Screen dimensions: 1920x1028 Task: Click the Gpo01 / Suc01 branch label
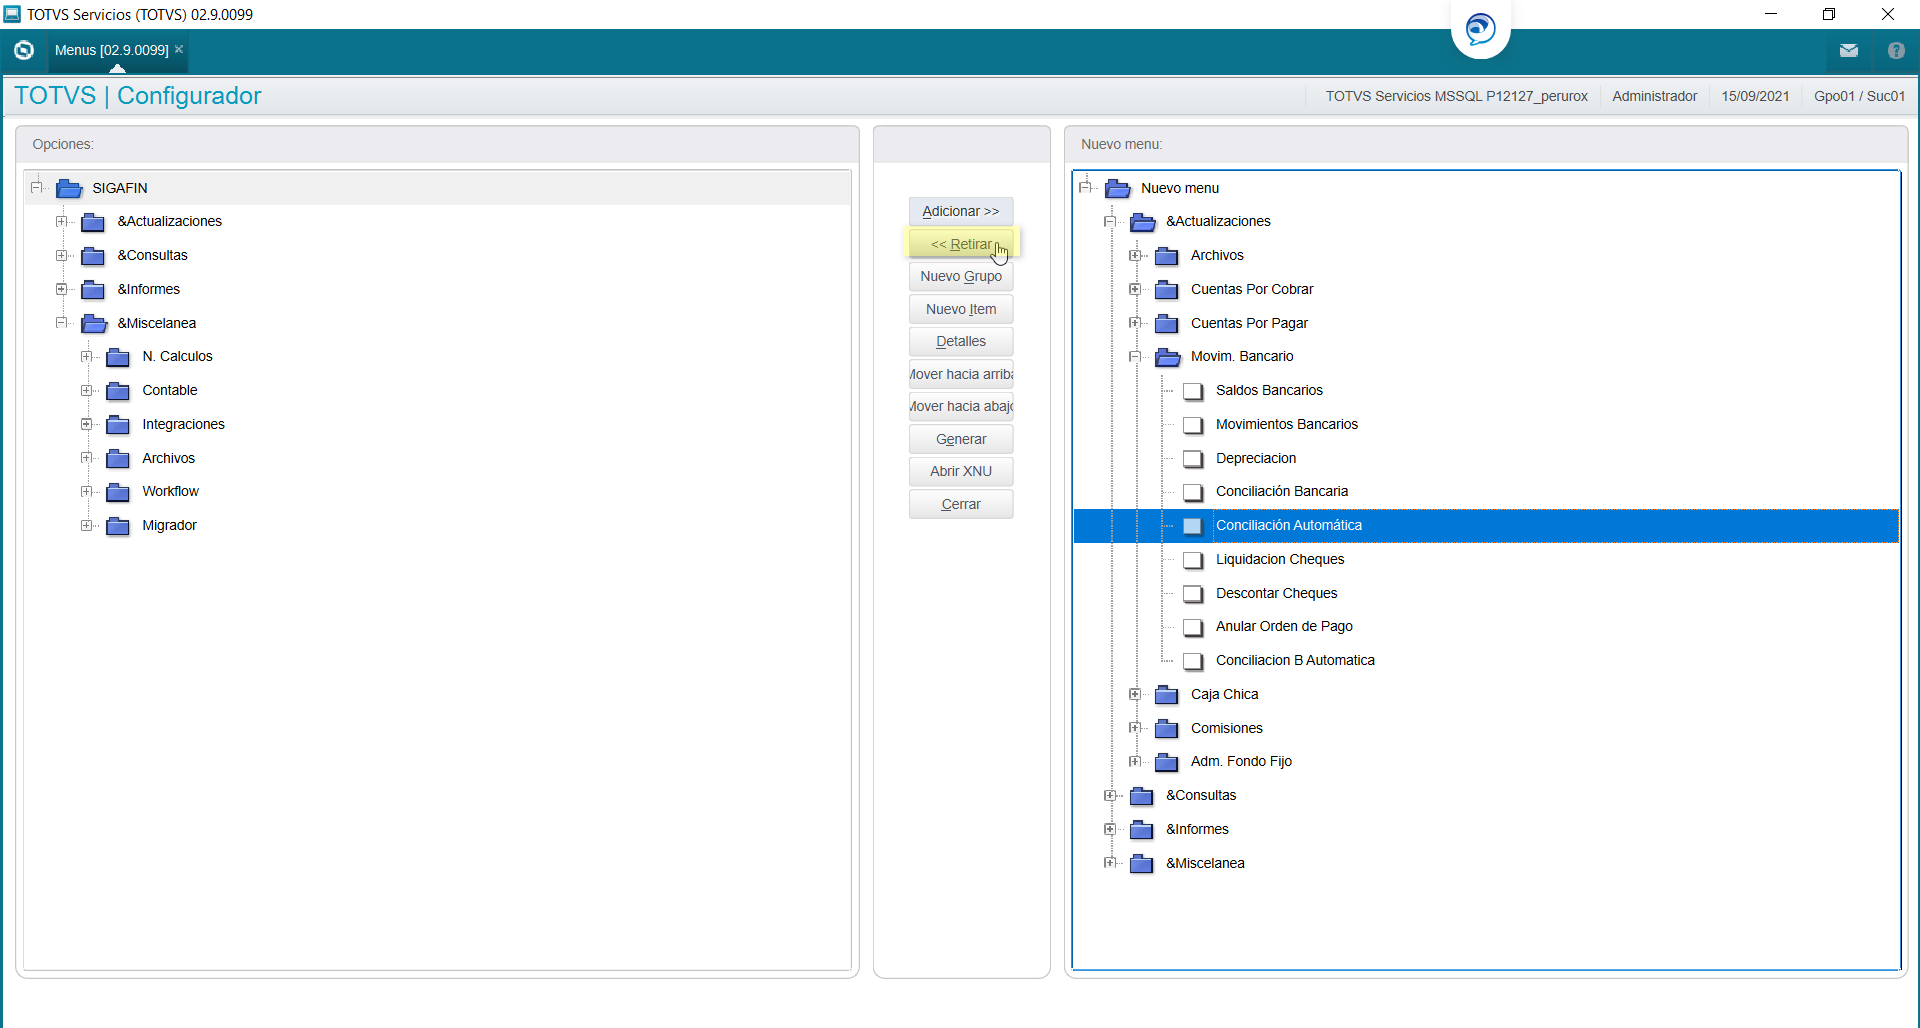point(1860,96)
